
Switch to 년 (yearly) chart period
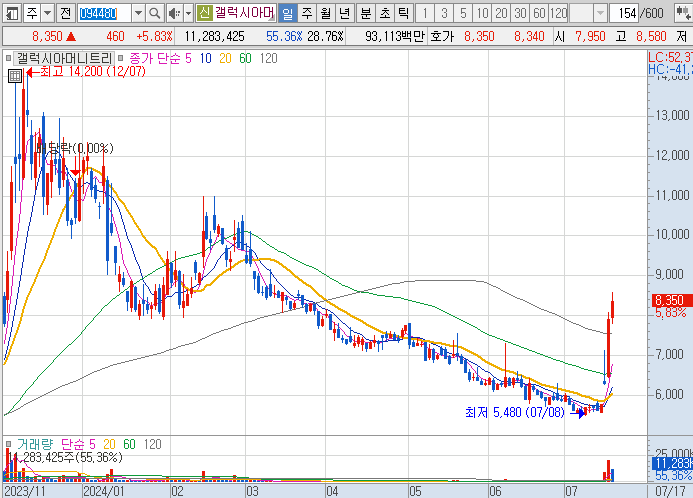point(344,14)
